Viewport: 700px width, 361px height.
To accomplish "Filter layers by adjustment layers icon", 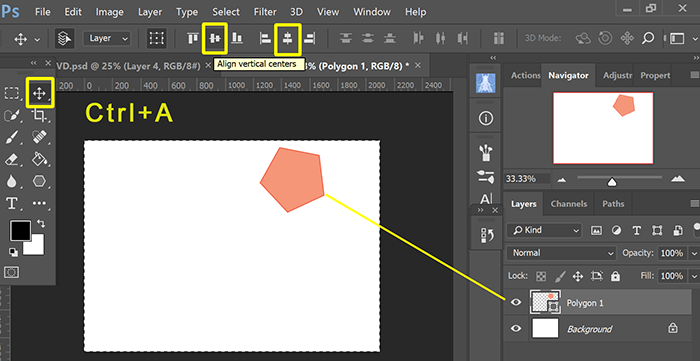I will 616,231.
